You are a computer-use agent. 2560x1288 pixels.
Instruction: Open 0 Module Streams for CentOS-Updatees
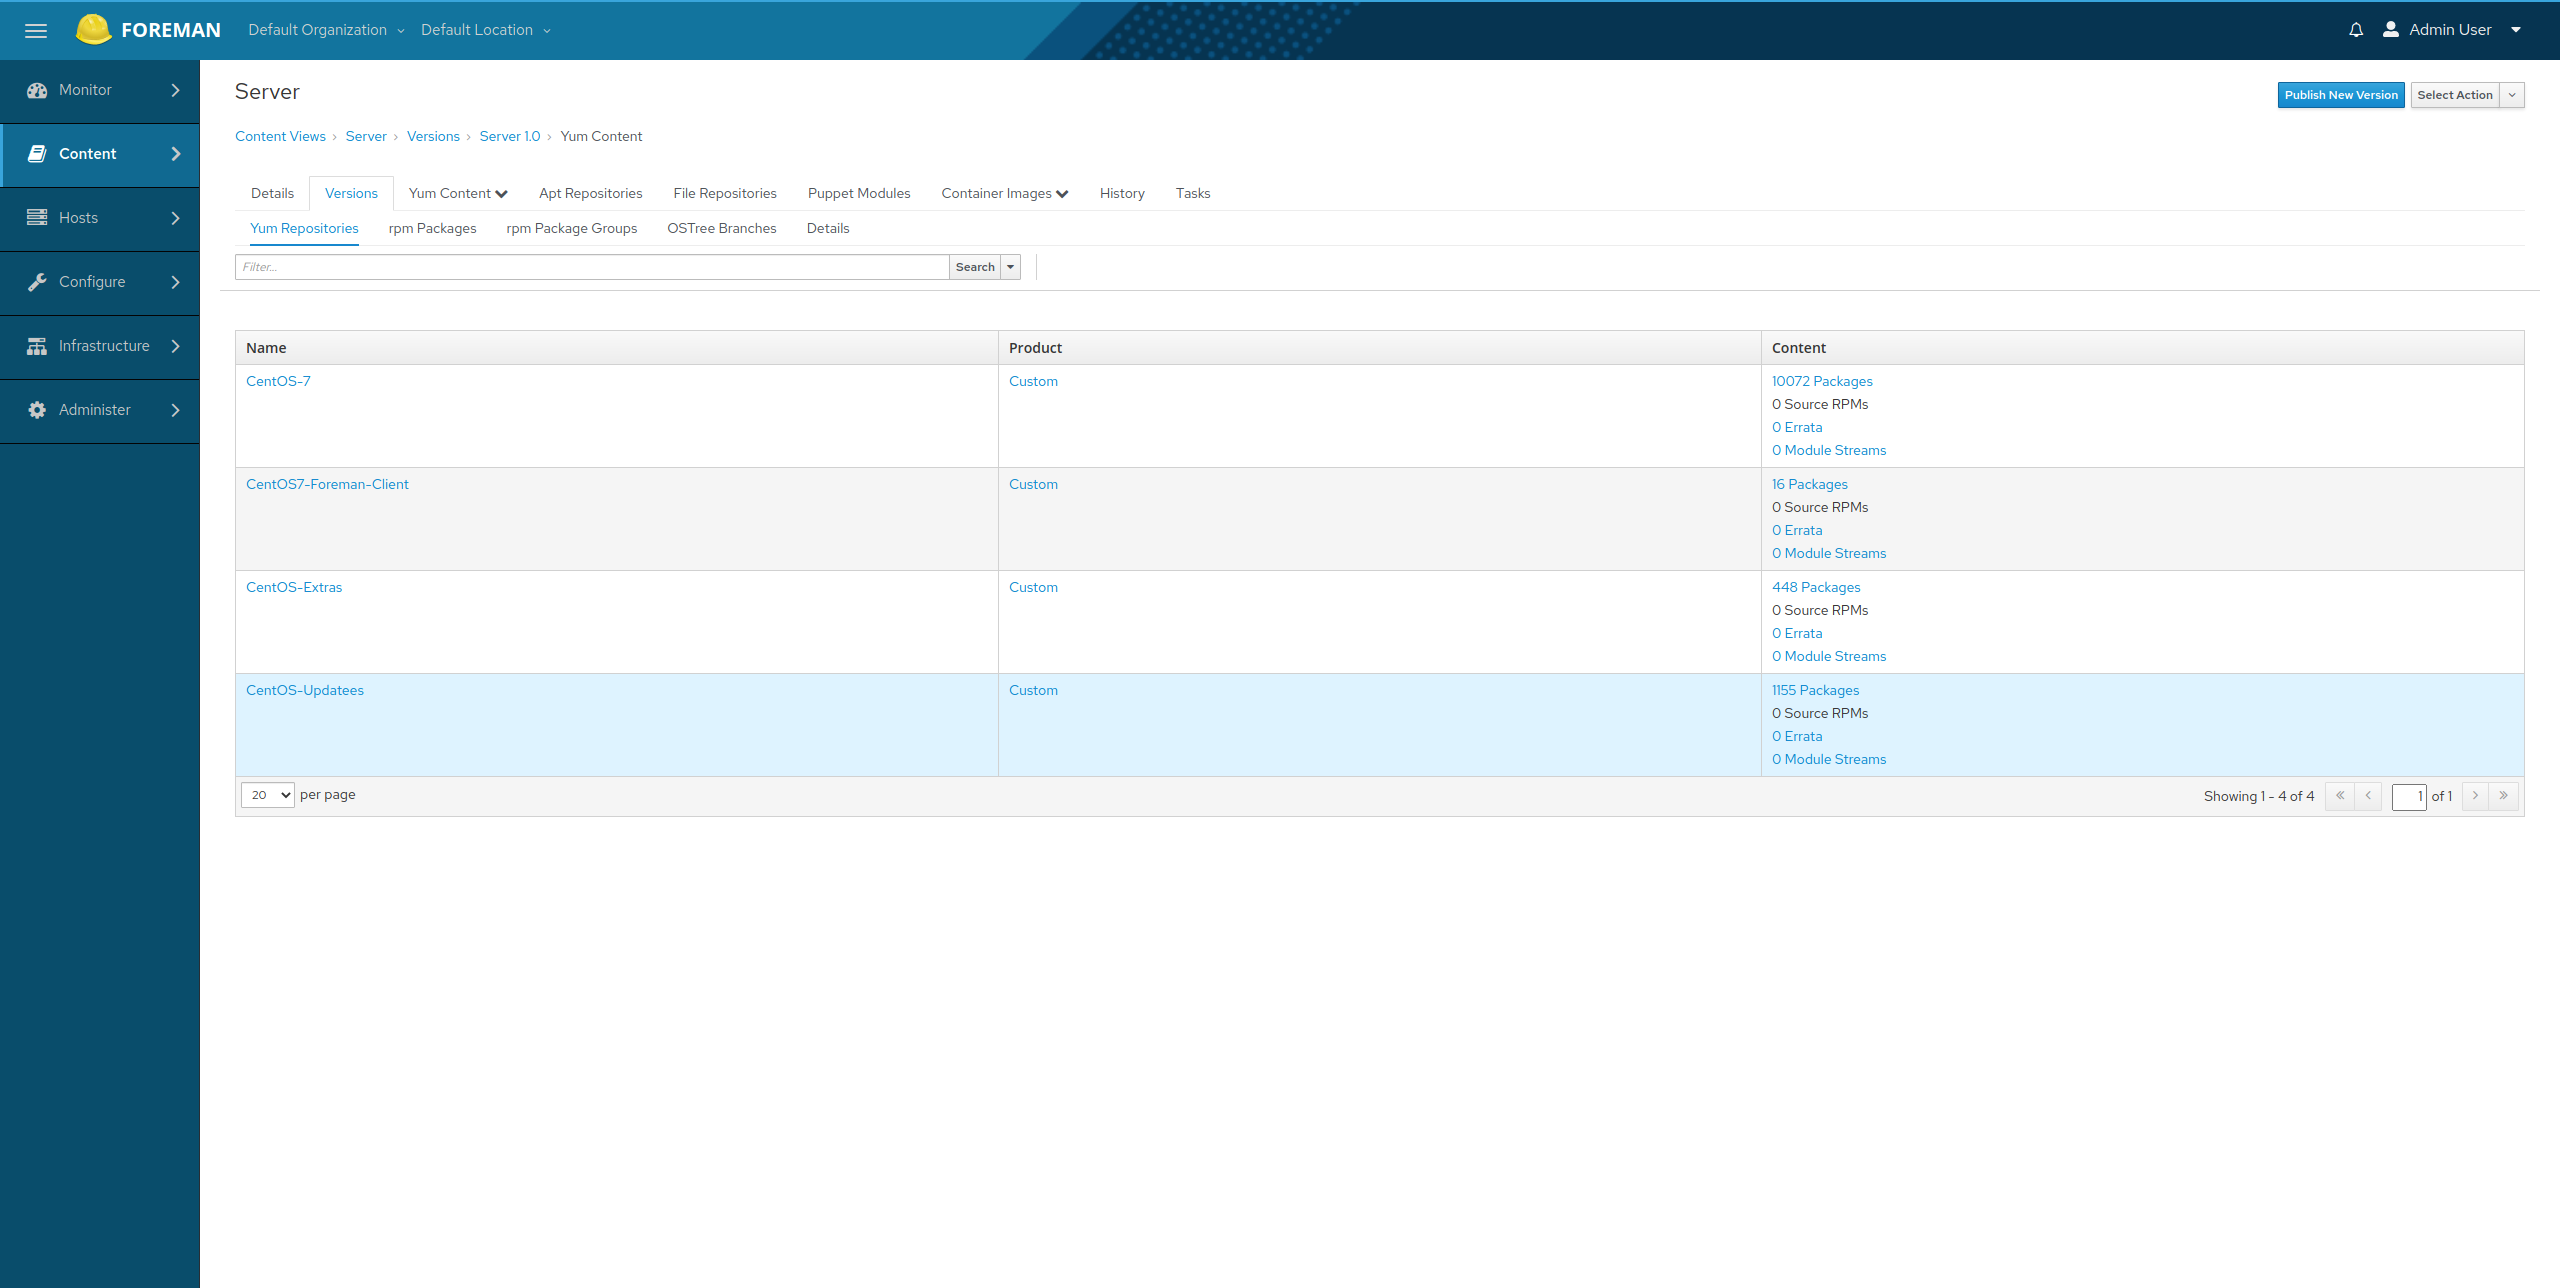(x=1829, y=759)
